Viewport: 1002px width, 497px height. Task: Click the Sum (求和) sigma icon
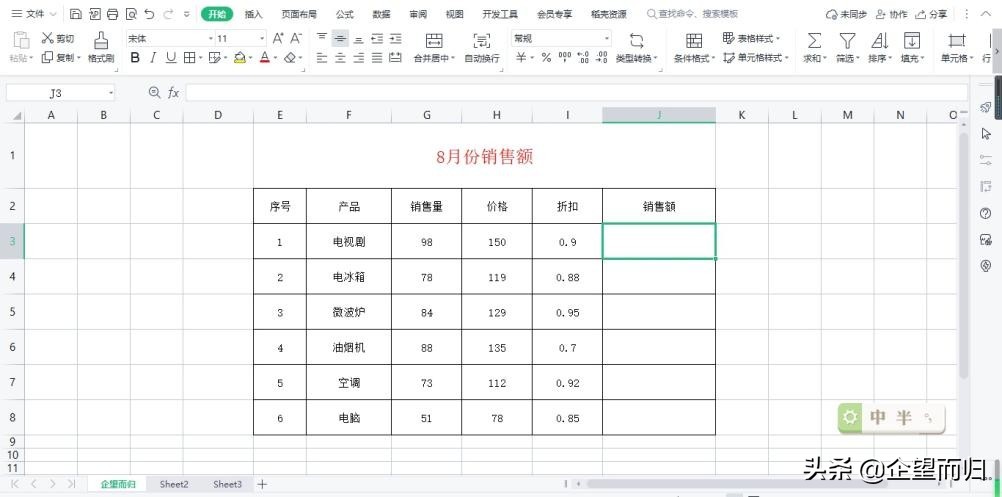814,41
